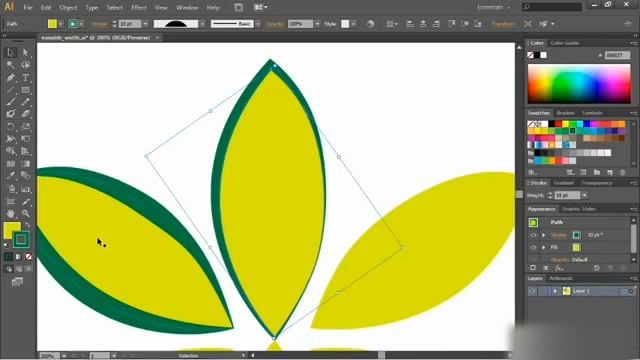Open the Window menu

pos(187,8)
